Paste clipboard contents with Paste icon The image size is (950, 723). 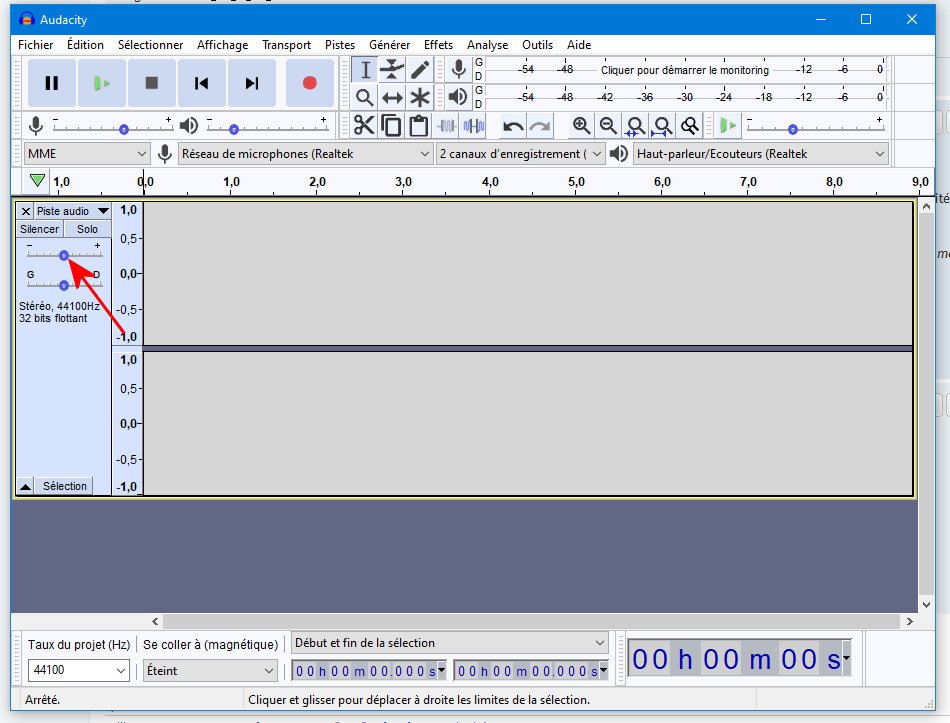[419, 125]
